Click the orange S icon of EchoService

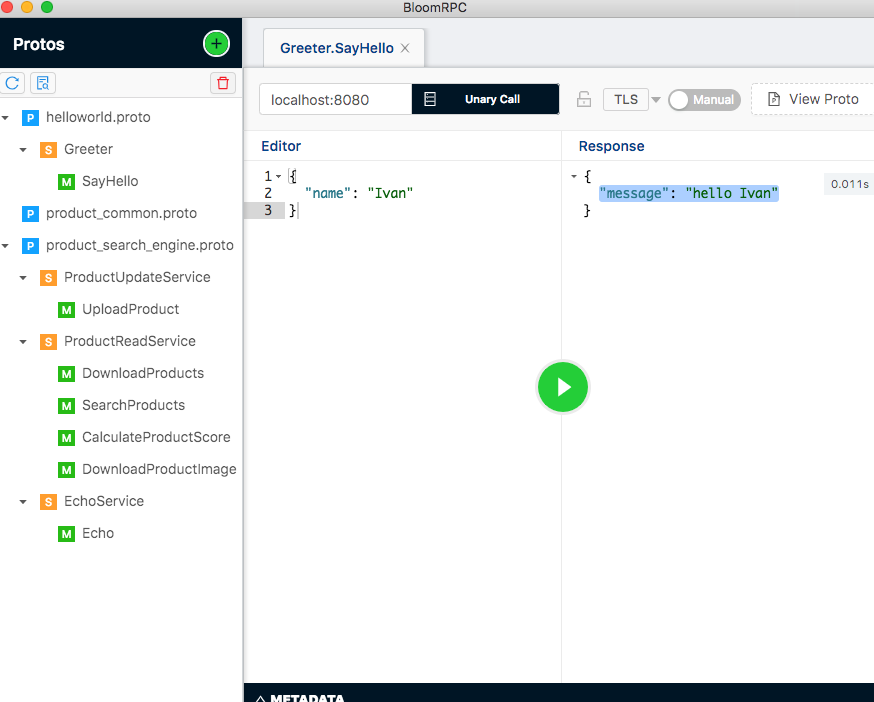coord(48,501)
